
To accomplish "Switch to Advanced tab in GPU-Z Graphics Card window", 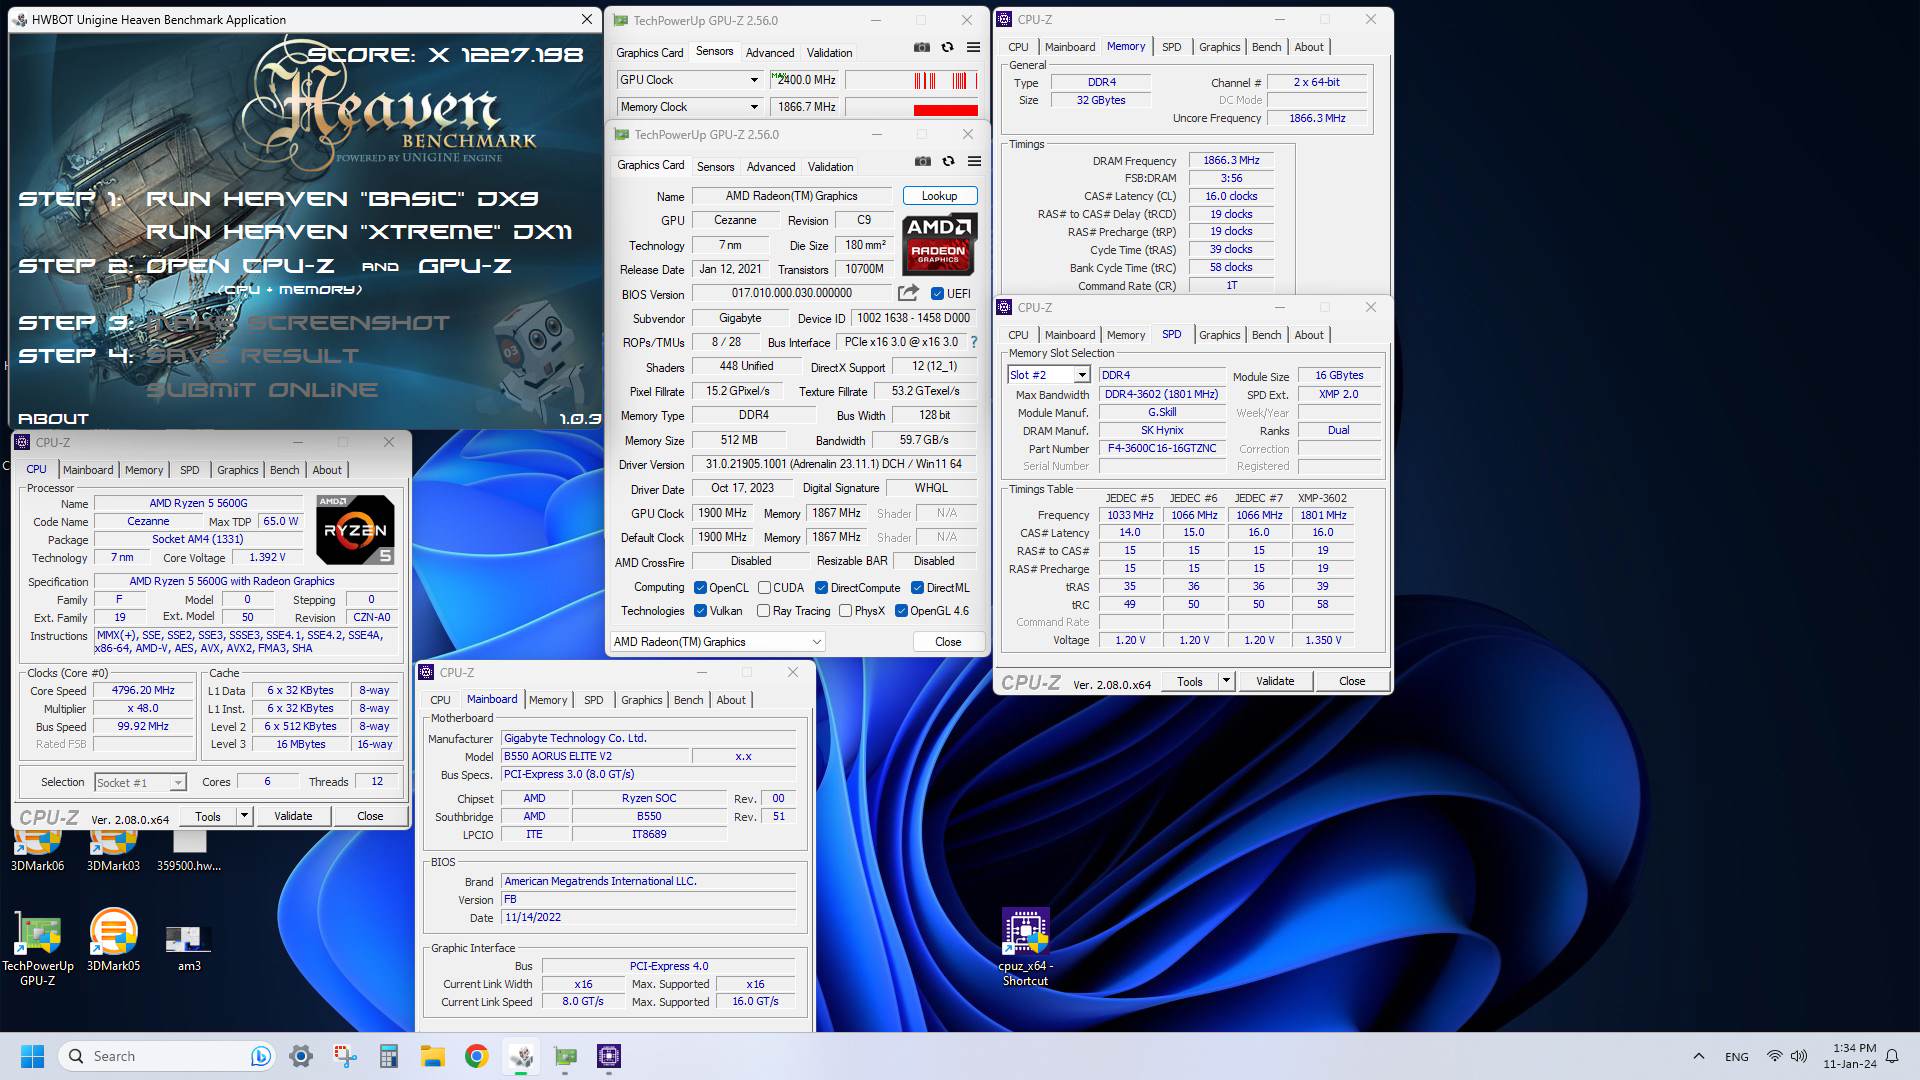I will coord(770,167).
